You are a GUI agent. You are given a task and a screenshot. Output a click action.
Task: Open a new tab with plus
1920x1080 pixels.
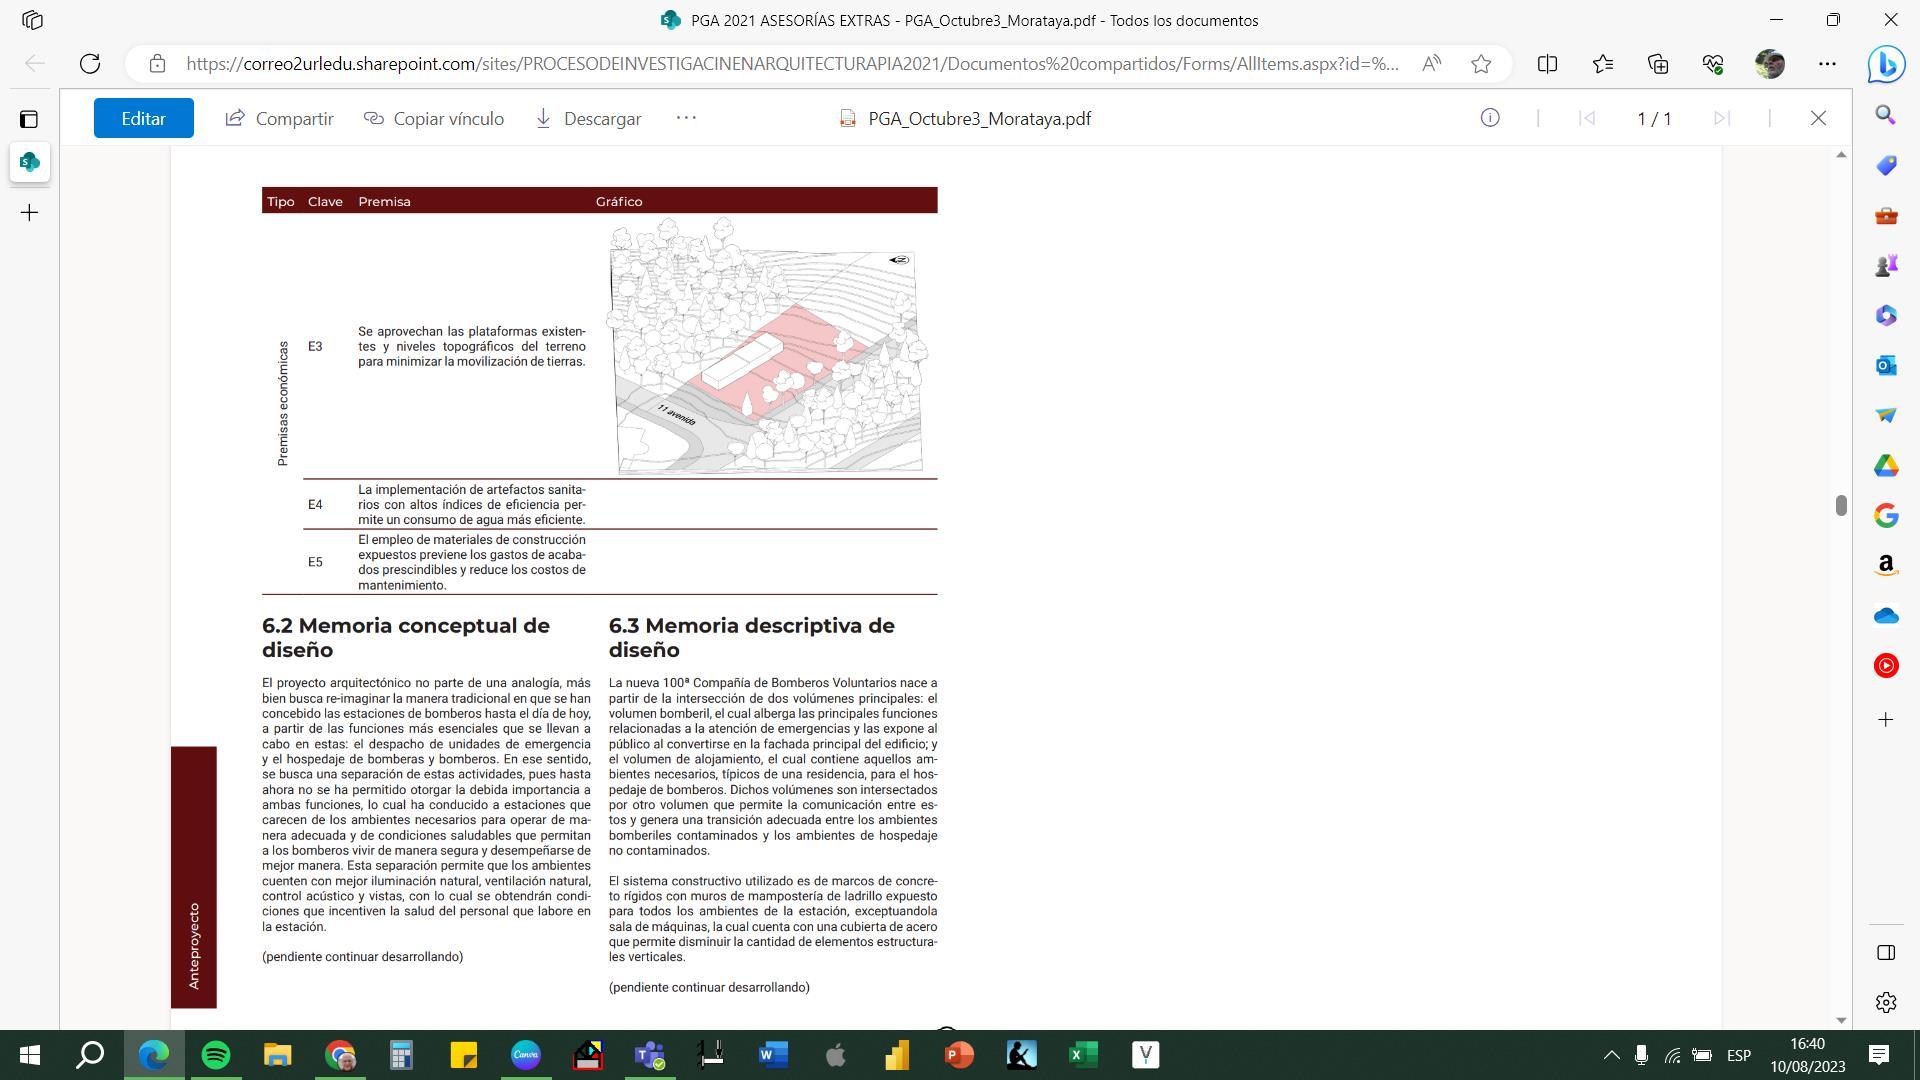[x=30, y=212]
